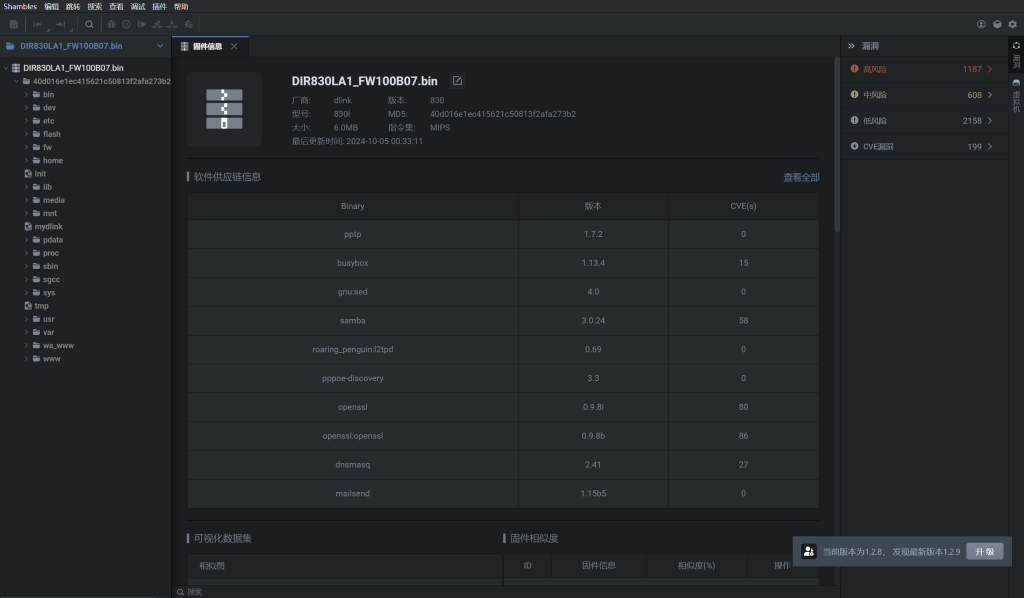The width and height of the screenshot is (1024, 598).
Task: Open the 调试 menu
Action: pyautogui.click(x=138, y=6)
